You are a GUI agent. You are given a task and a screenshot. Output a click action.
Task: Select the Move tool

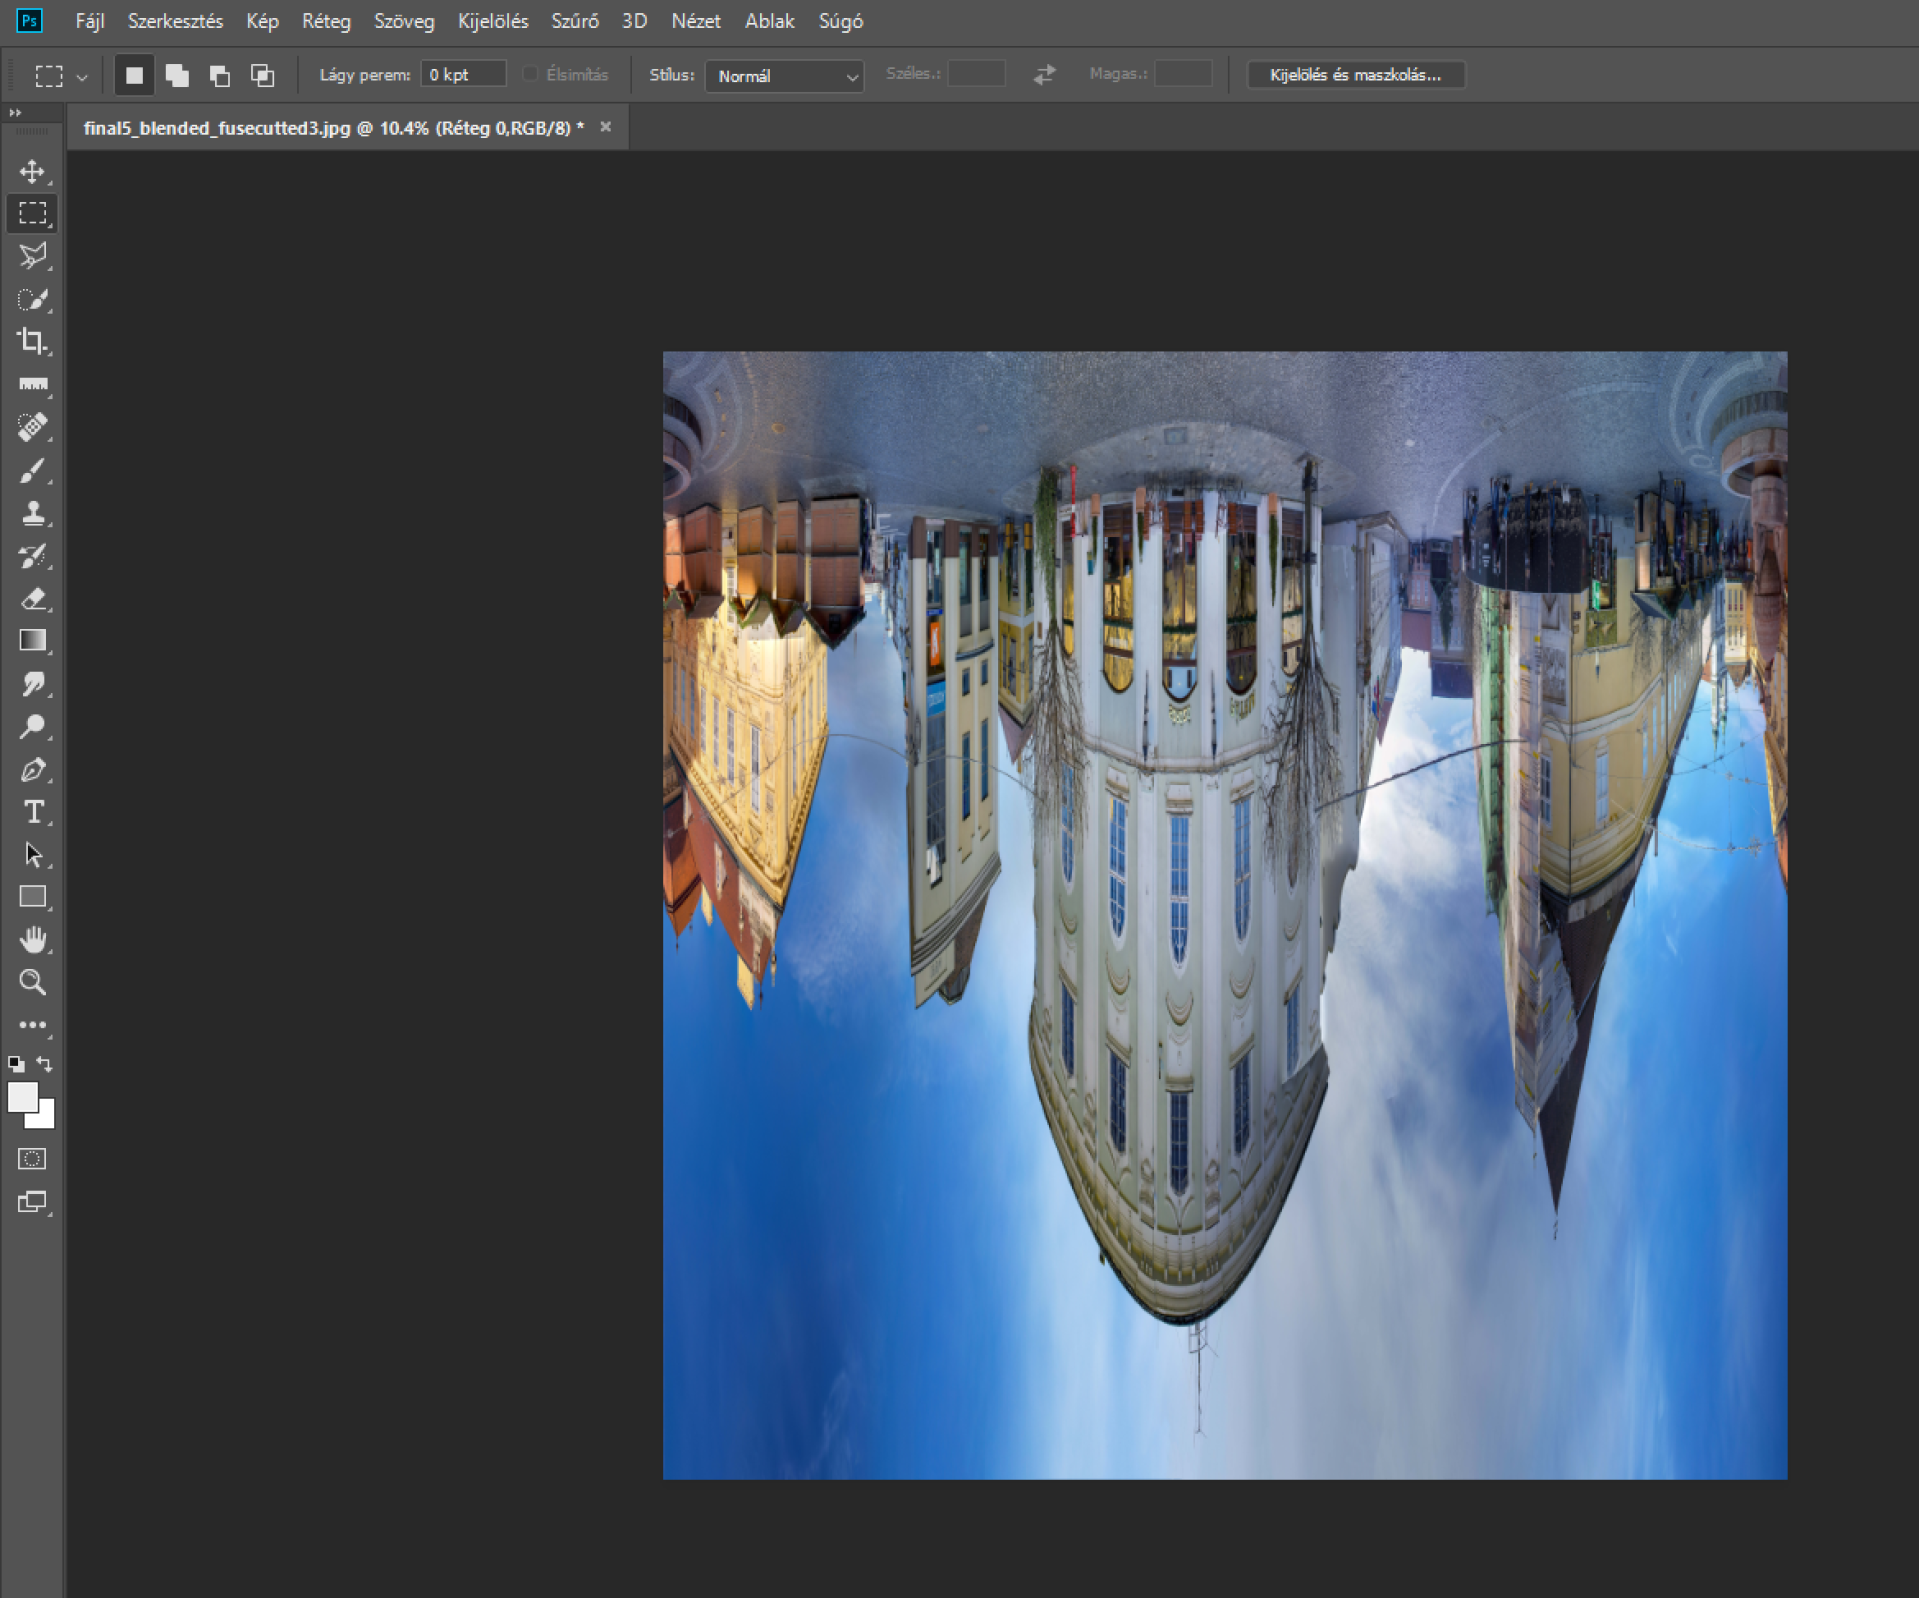tap(32, 172)
